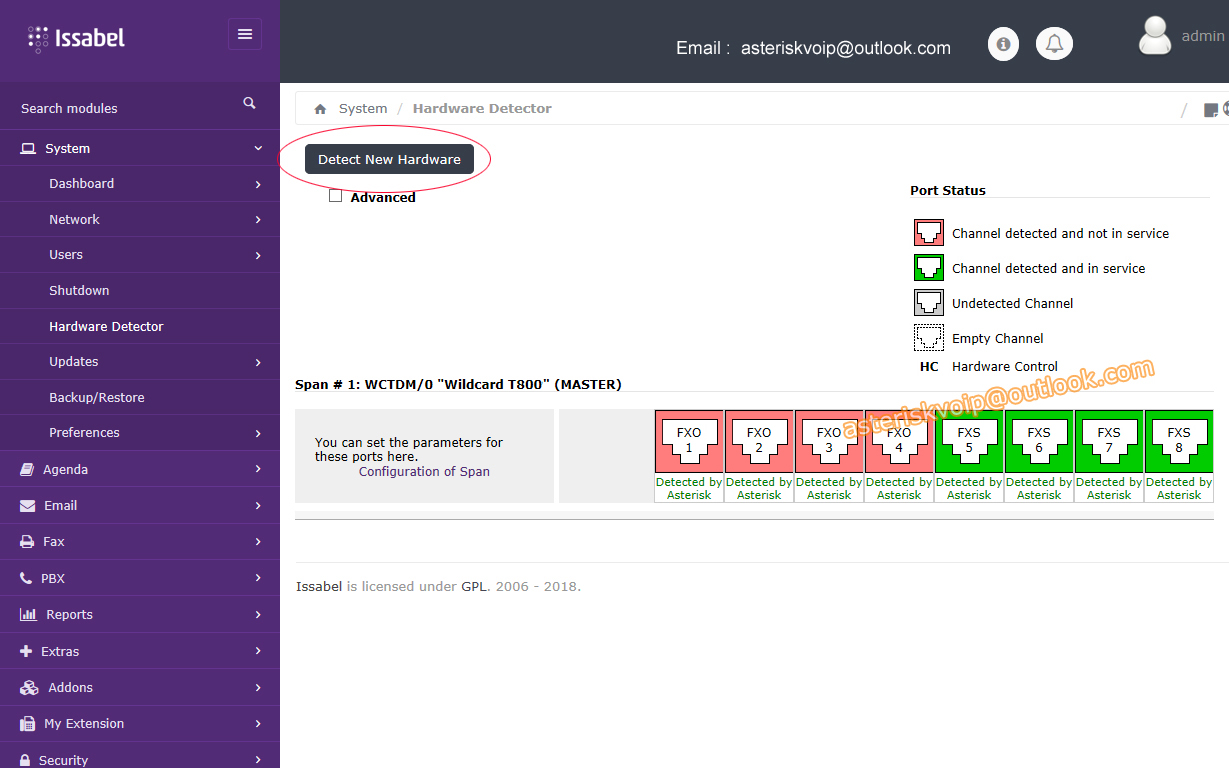Expand the PBX menu arrow
This screenshot has height=768, width=1229.
pos(258,578)
